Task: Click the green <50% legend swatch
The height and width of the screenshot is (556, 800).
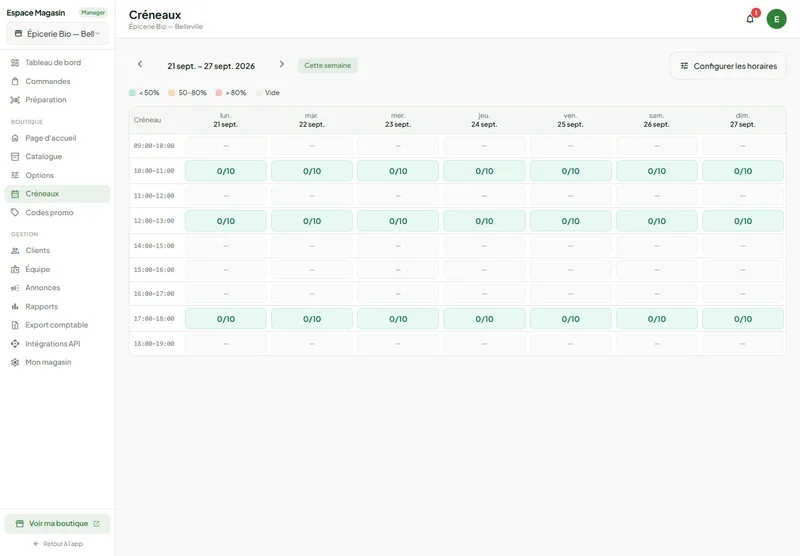Action: pyautogui.click(x=132, y=93)
